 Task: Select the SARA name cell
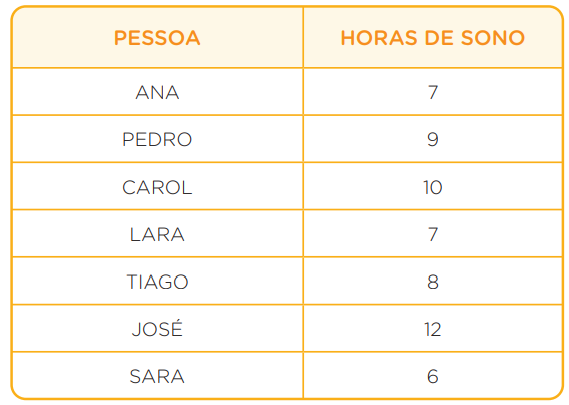pos(157,376)
